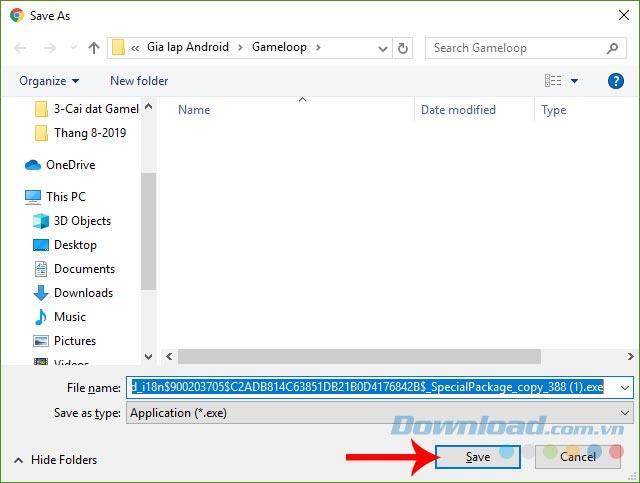Cancel the Save As dialog
The image size is (640, 483).
click(577, 457)
